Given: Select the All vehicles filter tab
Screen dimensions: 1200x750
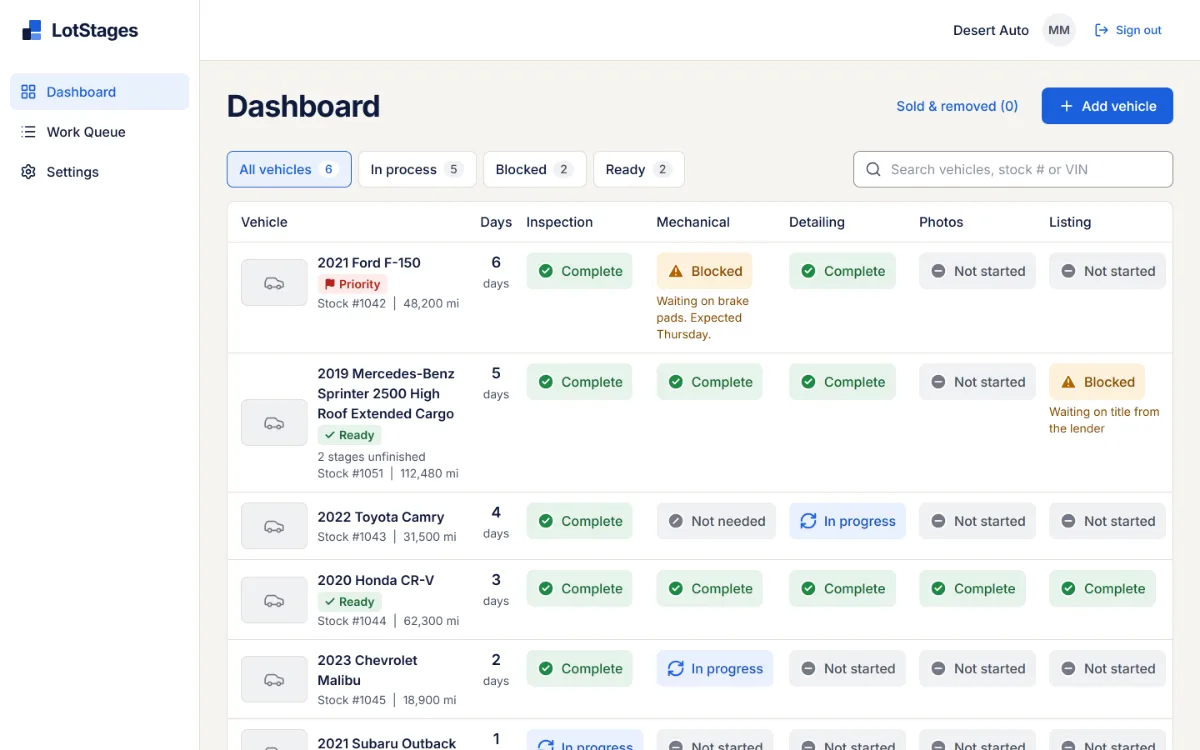Looking at the screenshot, I should tap(289, 169).
